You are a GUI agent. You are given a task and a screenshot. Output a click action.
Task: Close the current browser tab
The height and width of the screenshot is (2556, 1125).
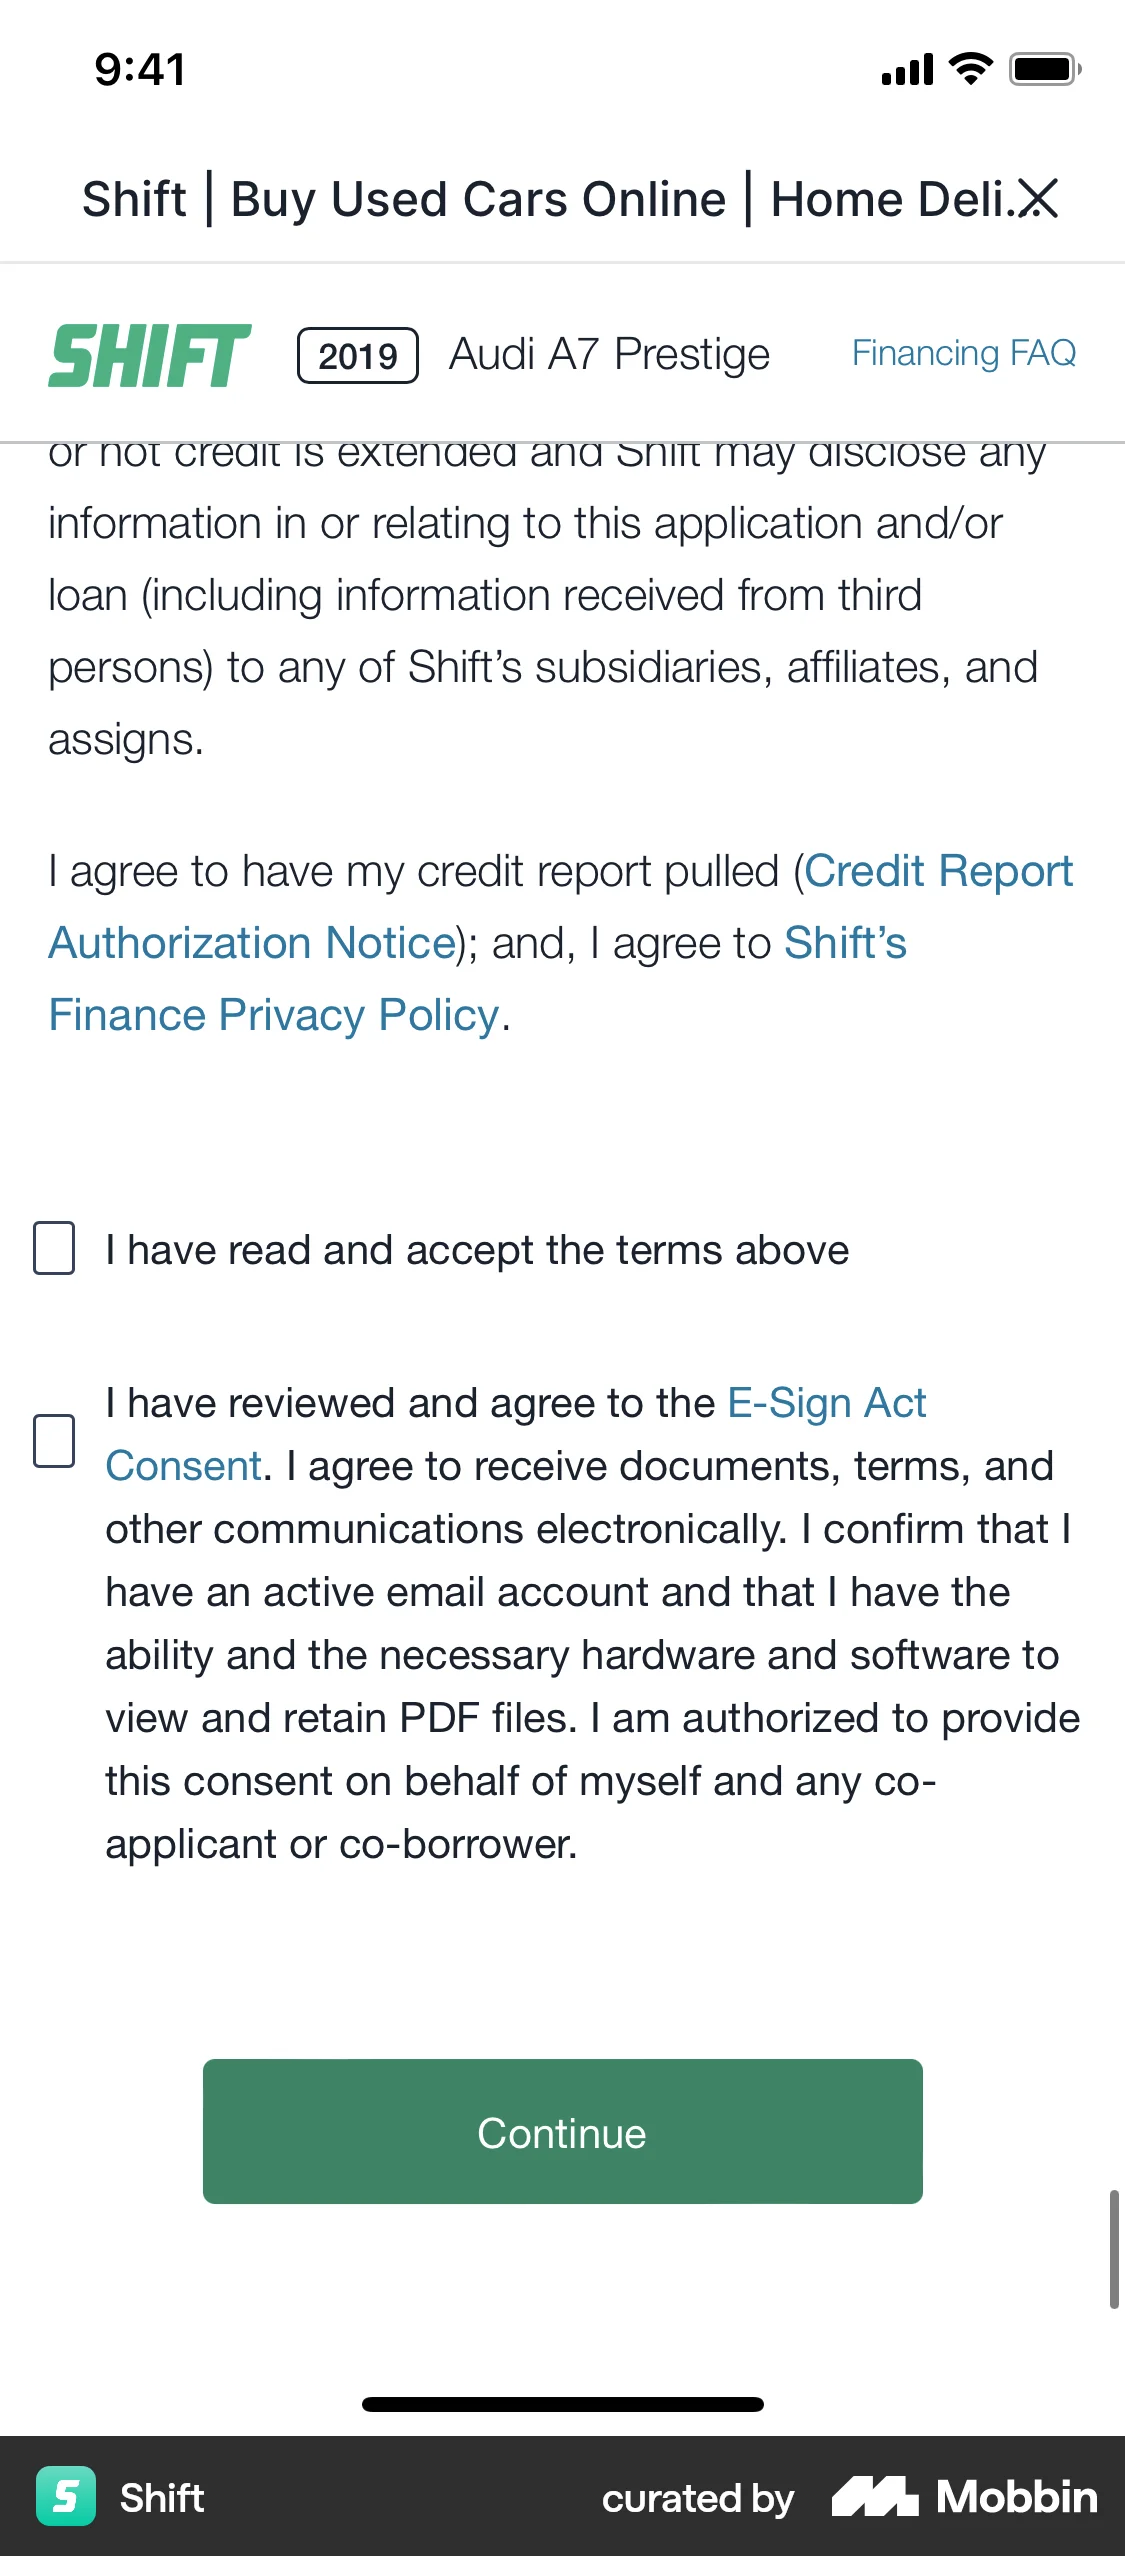[x=1037, y=199]
